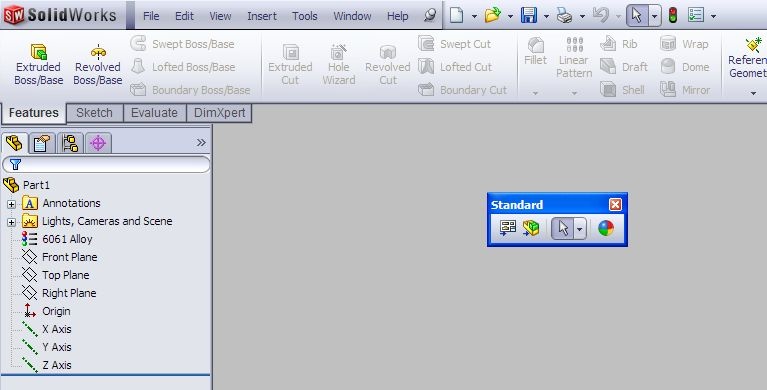Open the DimXpertManager tab

tap(98, 143)
